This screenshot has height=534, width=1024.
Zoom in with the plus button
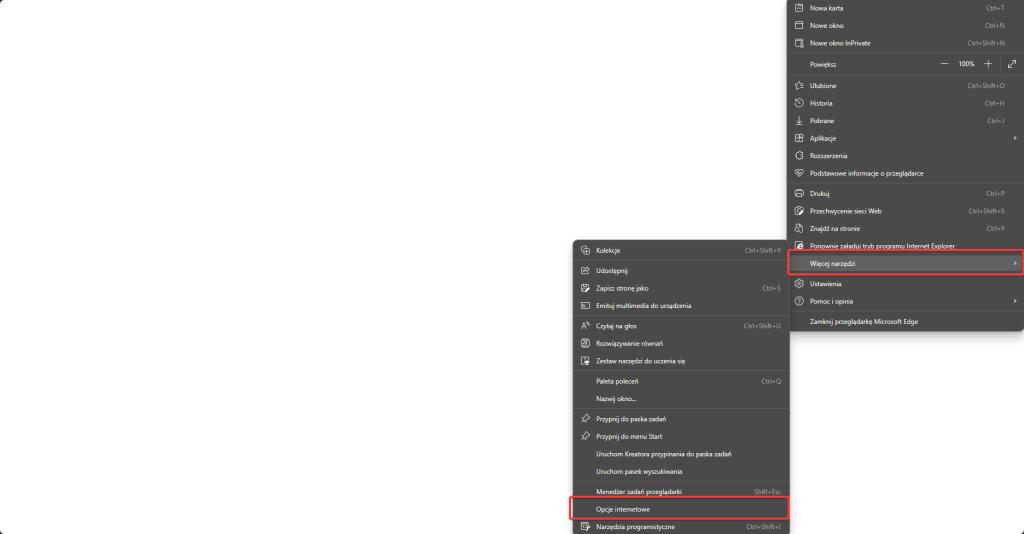click(988, 64)
